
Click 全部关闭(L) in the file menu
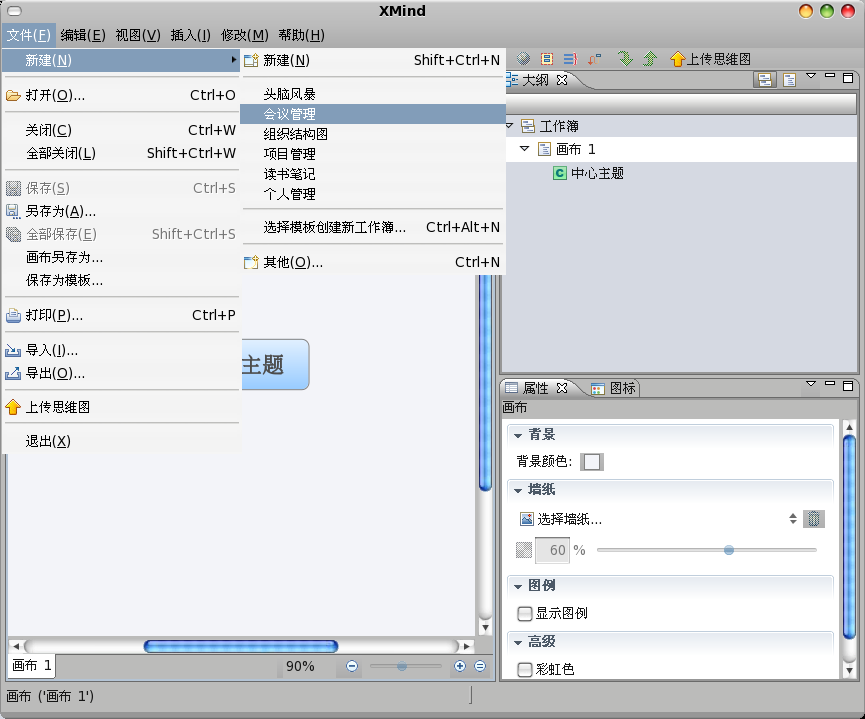coord(121,153)
